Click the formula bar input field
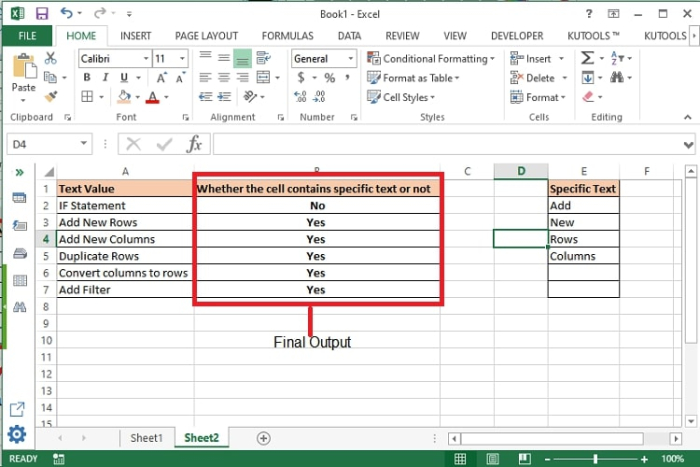This screenshot has height=467, width=700. click(x=447, y=144)
